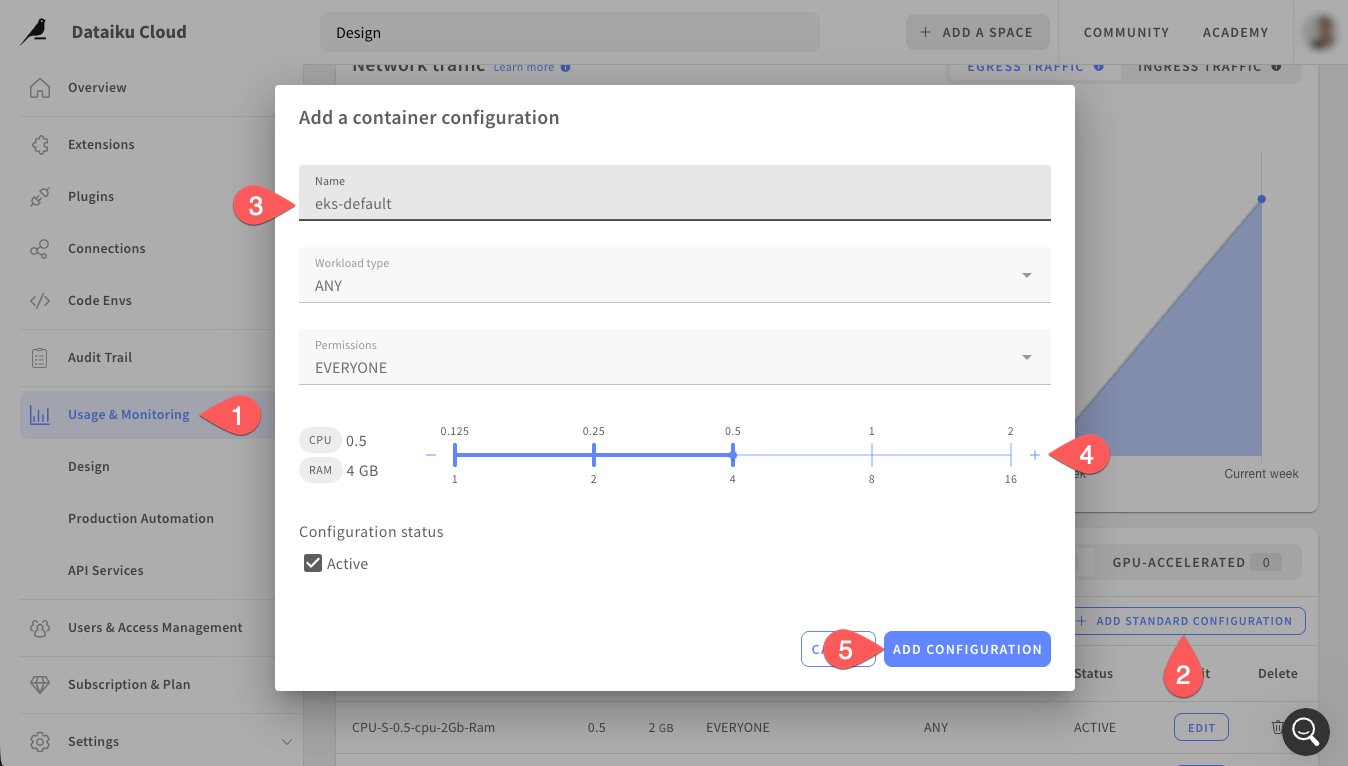The image size is (1348, 766).
Task: Click the Code Envs brackets icon
Action: (x=40, y=301)
